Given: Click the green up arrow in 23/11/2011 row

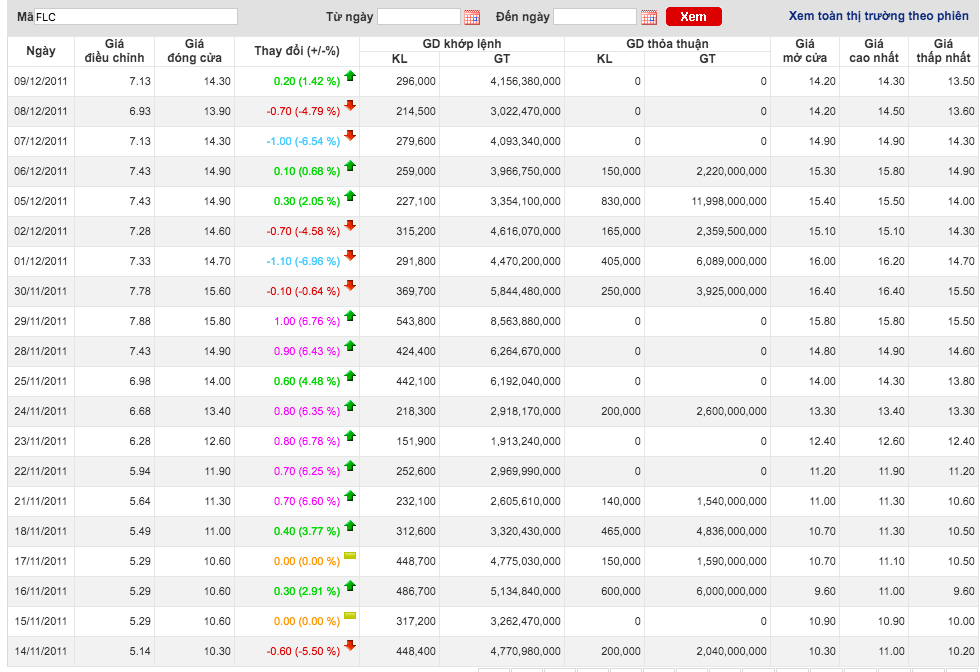Looking at the screenshot, I should (x=350, y=436).
